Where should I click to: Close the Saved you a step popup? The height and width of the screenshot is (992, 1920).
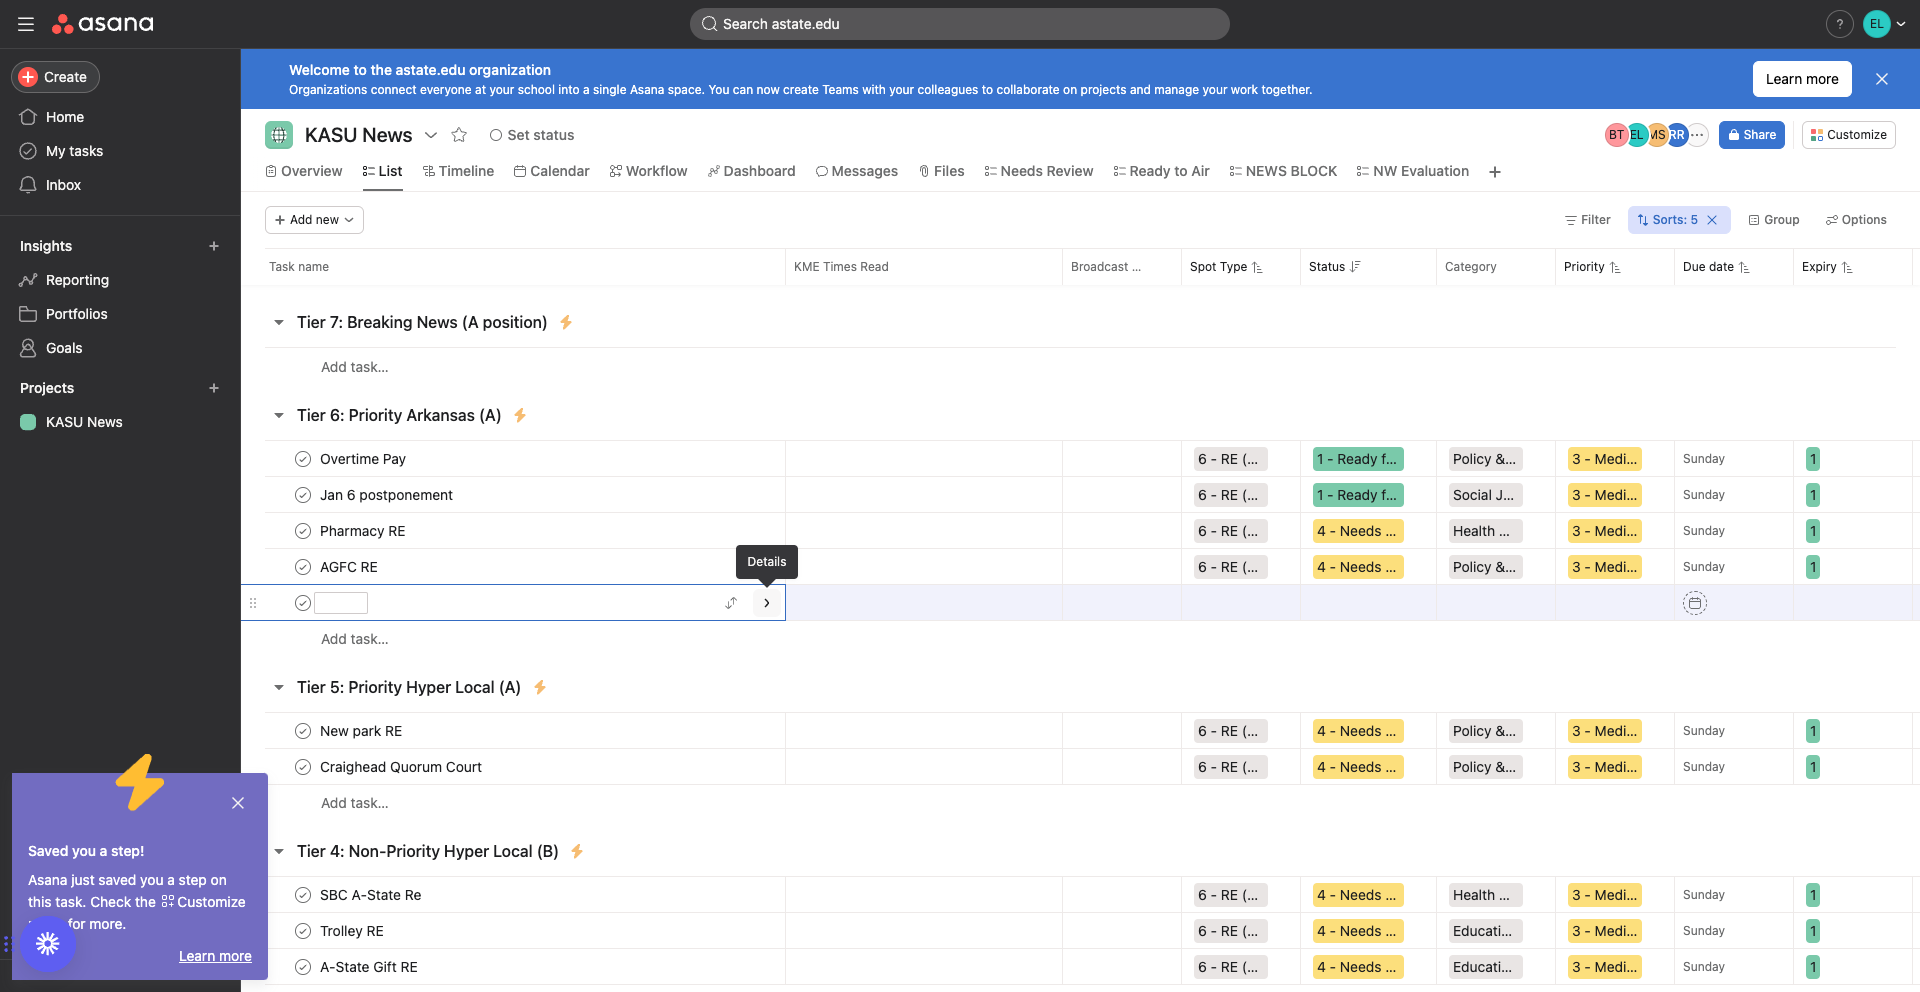(x=238, y=803)
